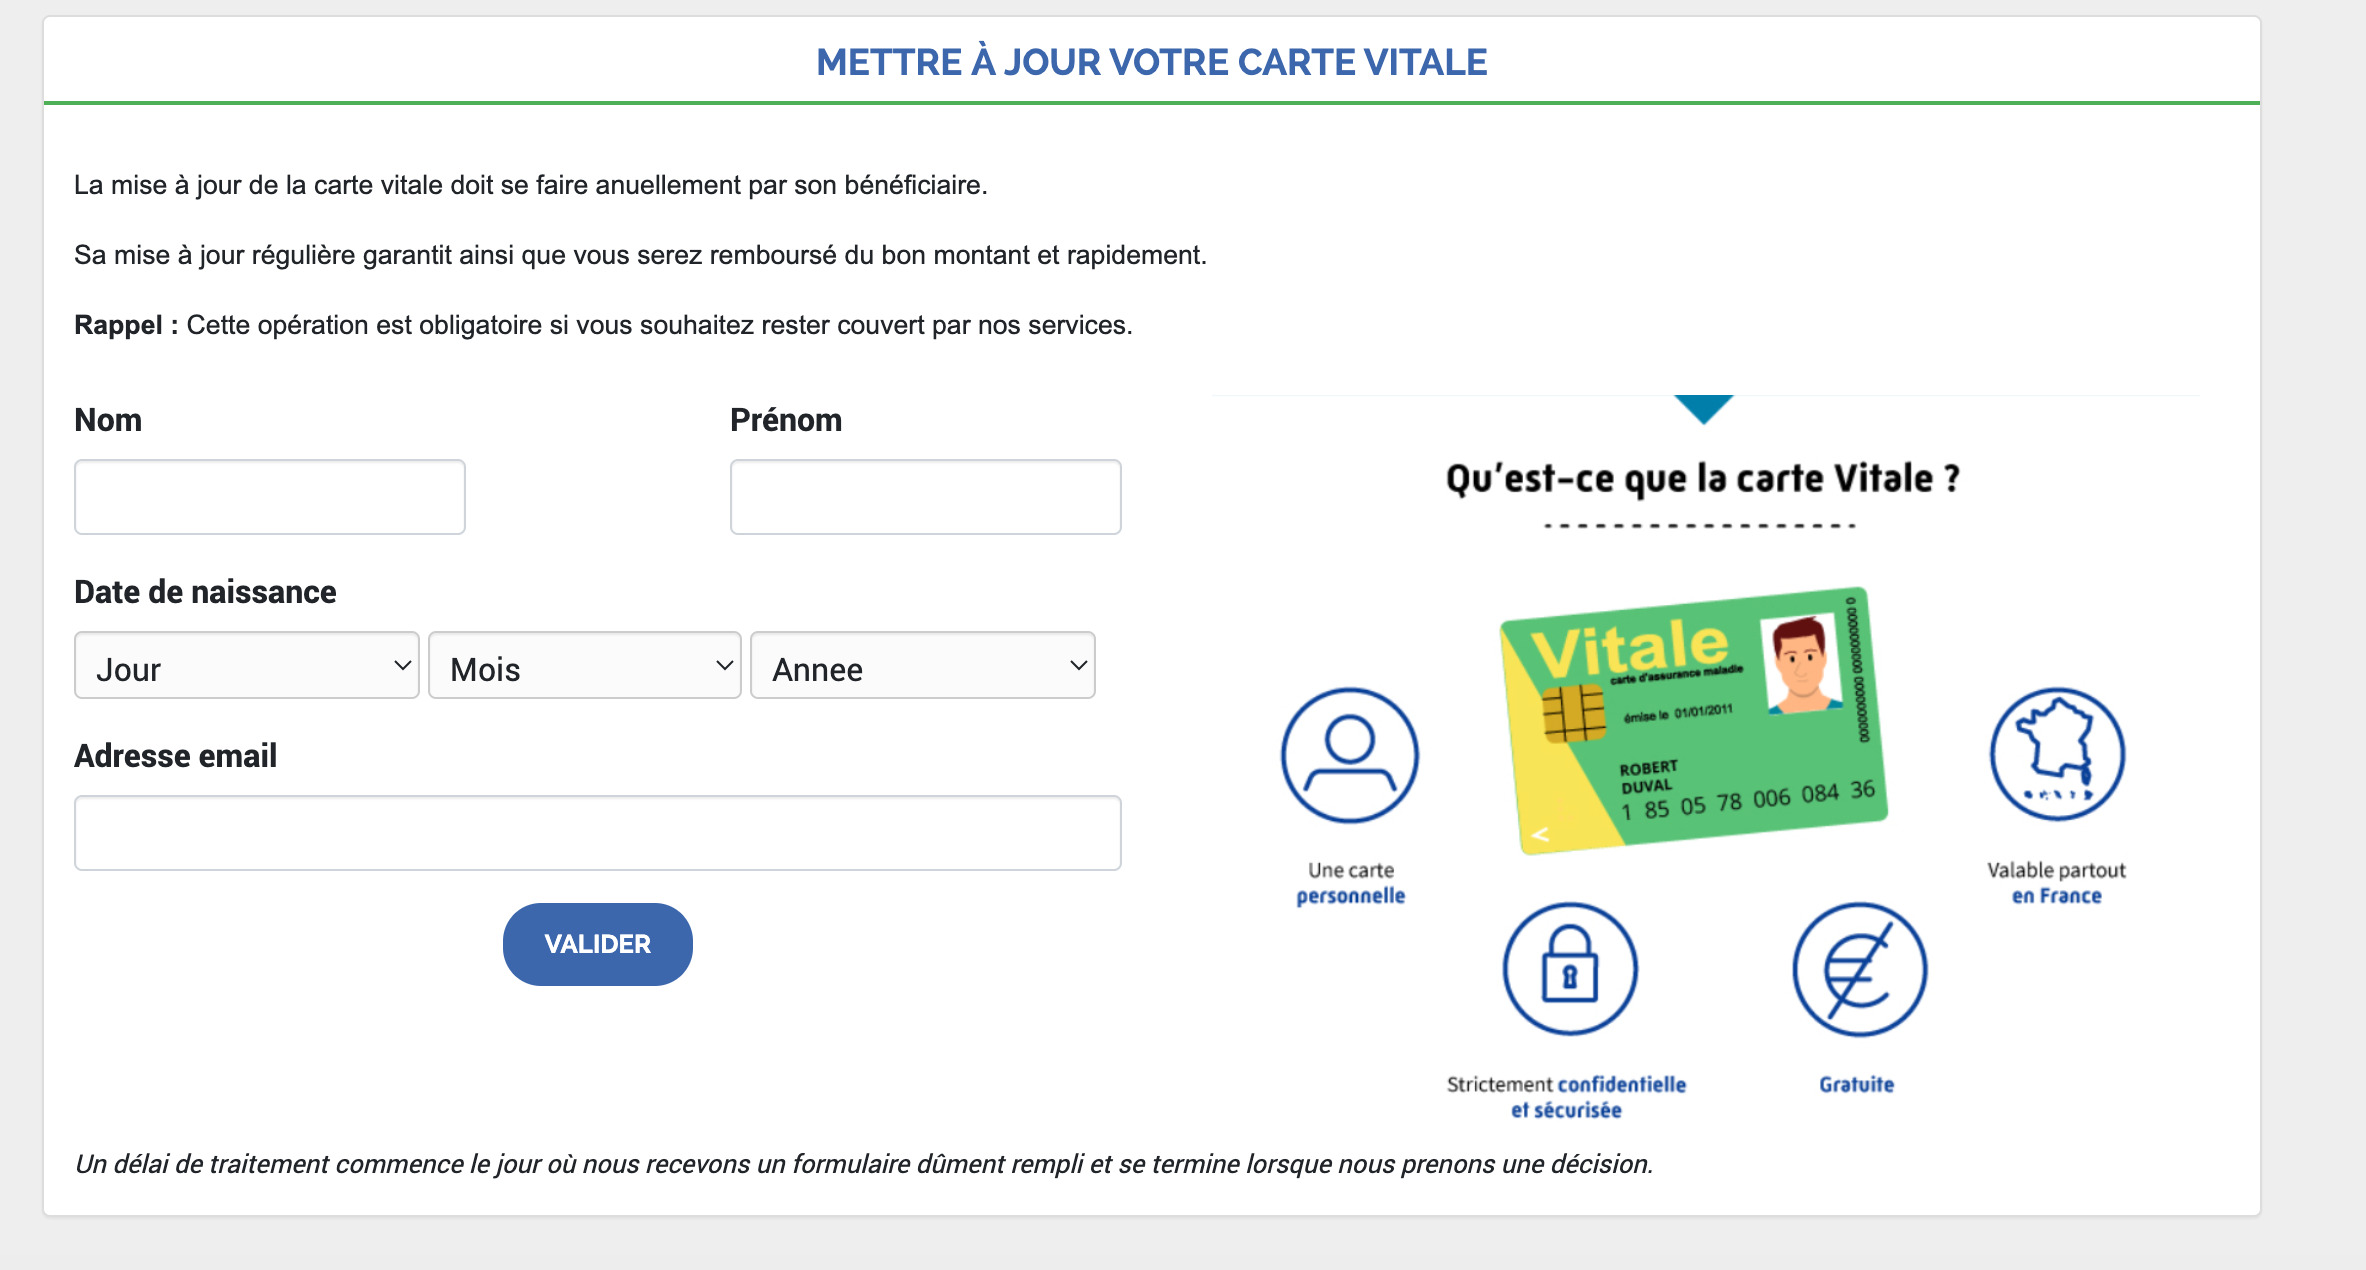The image size is (2366, 1270).
Task: Focus the Prénom input field
Action: pyautogui.click(x=925, y=497)
